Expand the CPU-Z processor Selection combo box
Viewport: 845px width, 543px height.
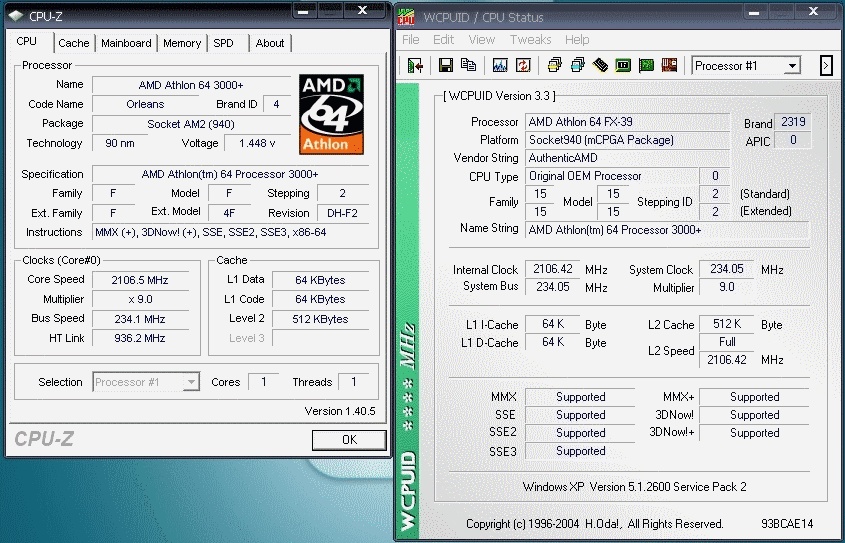coord(147,382)
